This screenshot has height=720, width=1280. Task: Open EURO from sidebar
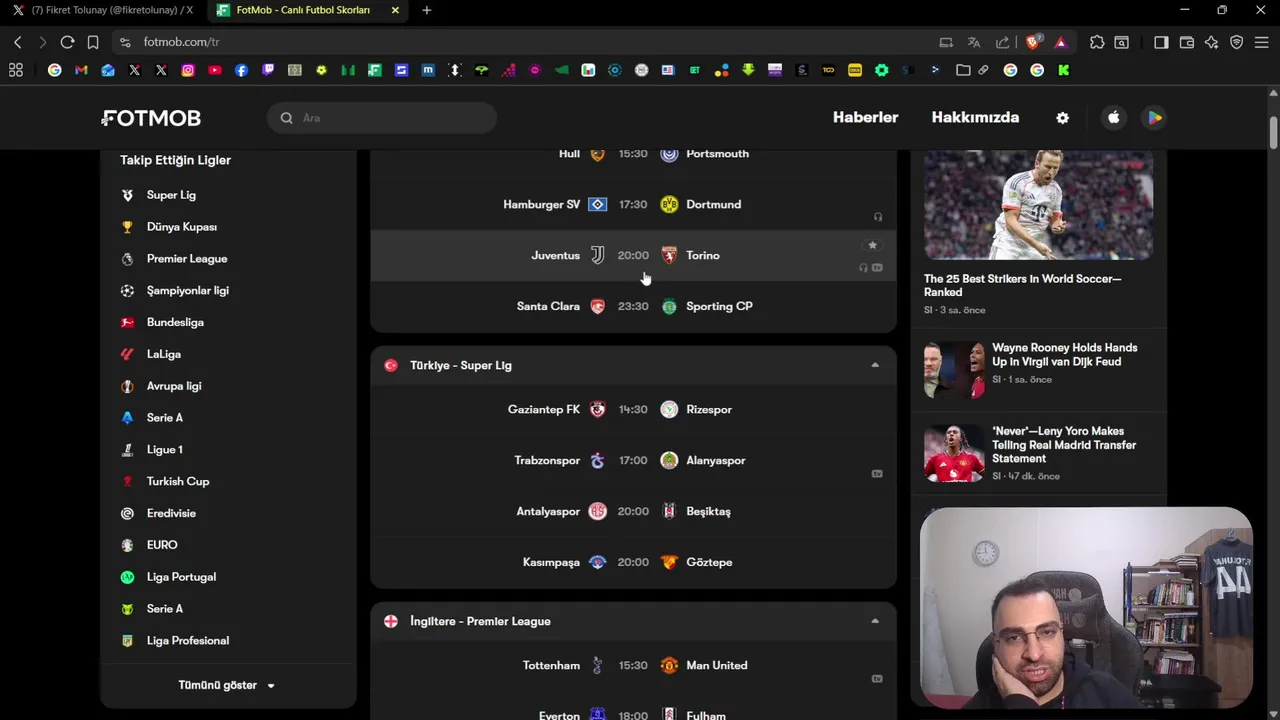pyautogui.click(x=161, y=545)
